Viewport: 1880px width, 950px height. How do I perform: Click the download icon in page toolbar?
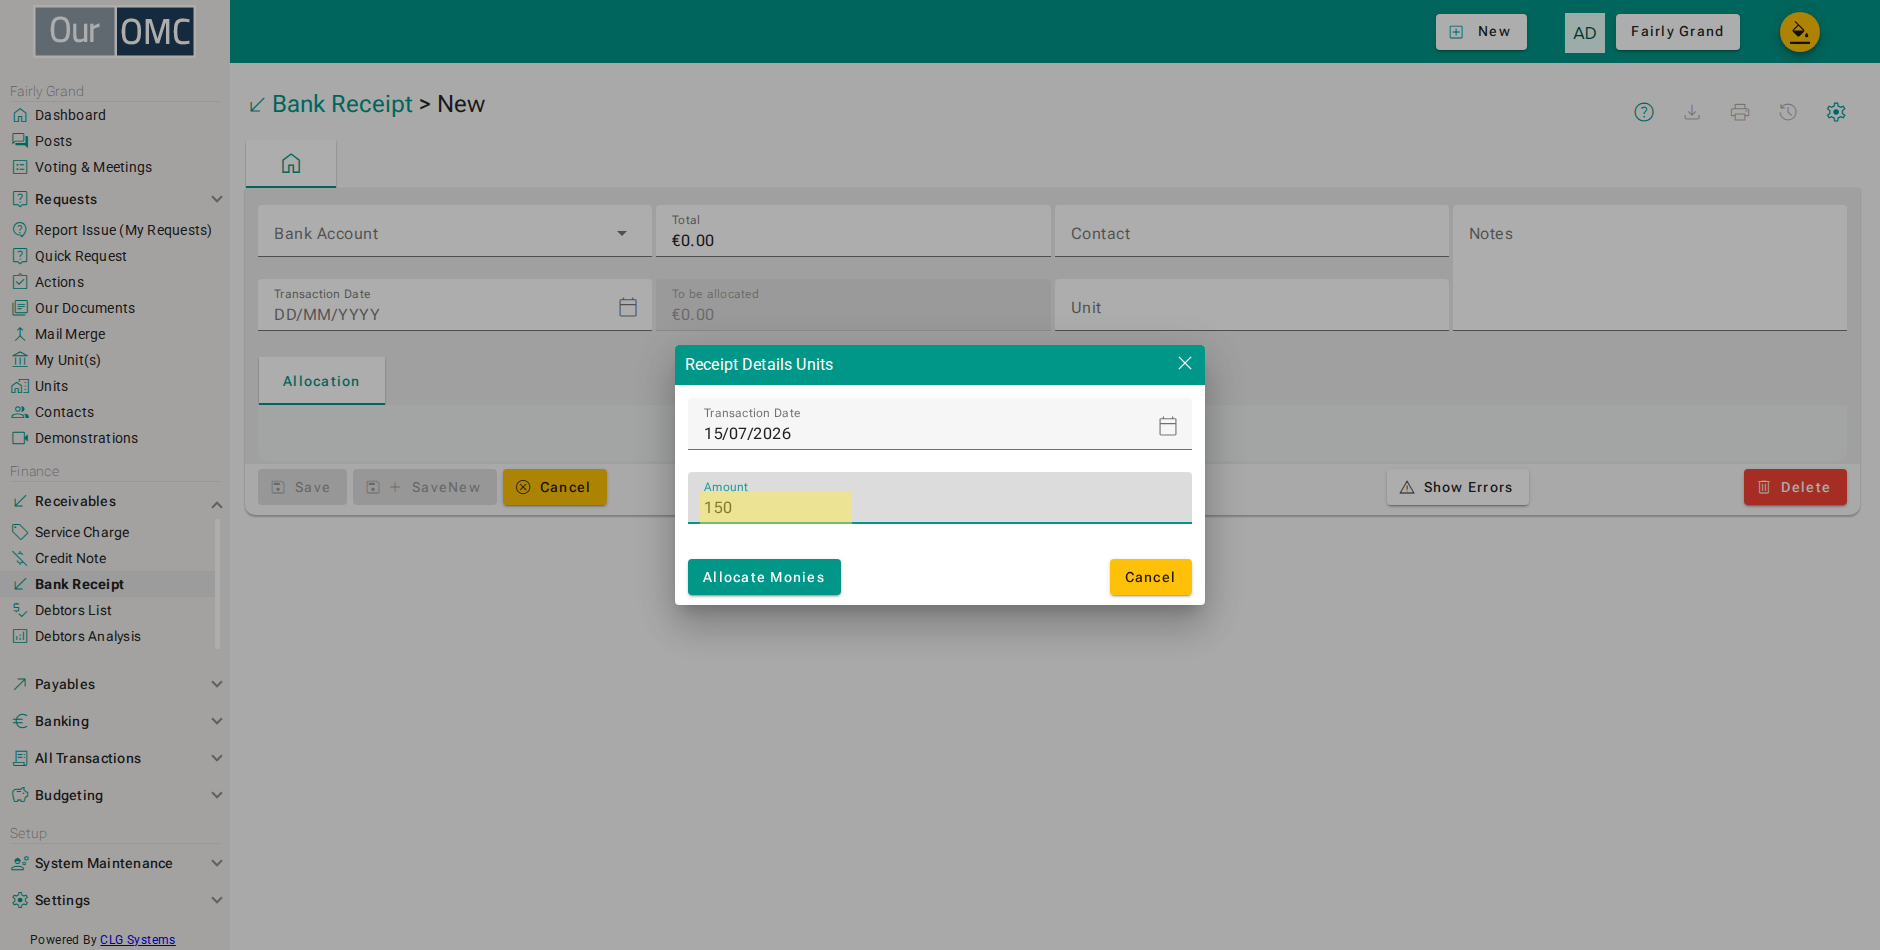tap(1692, 112)
